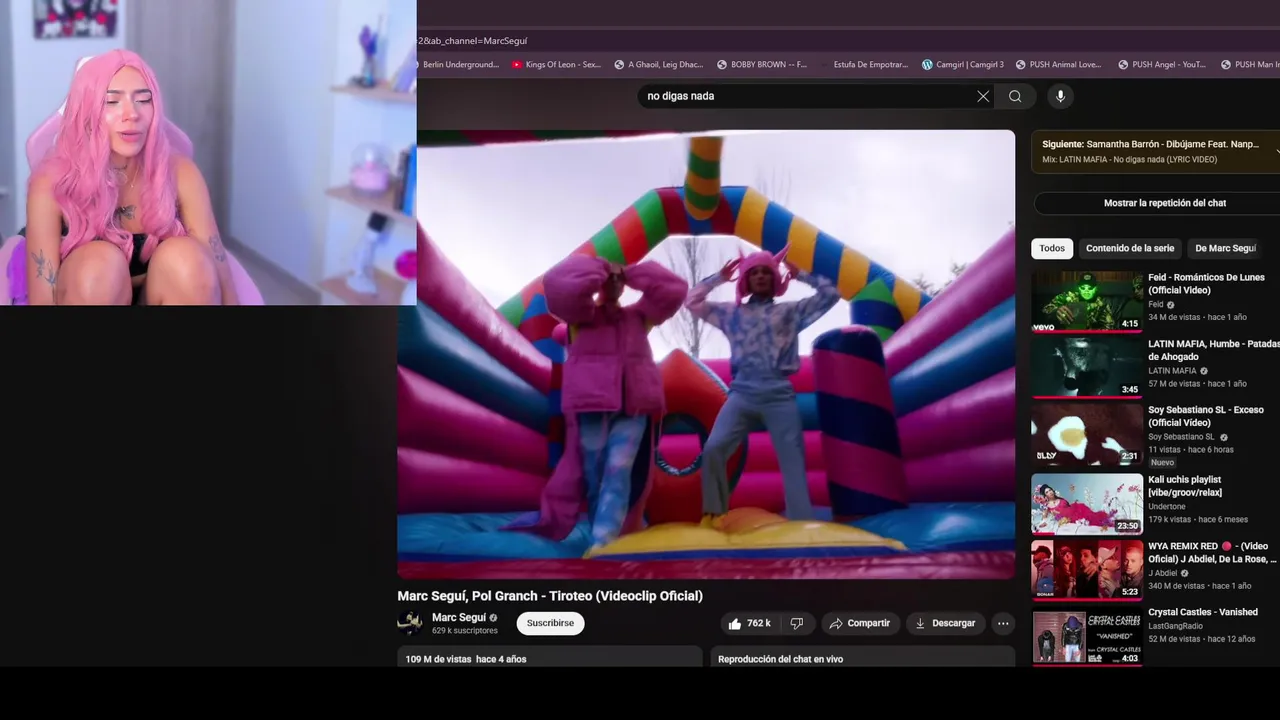Click the 'LastGangRadio' channel name
The width and height of the screenshot is (1280, 720).
pyautogui.click(x=1175, y=626)
